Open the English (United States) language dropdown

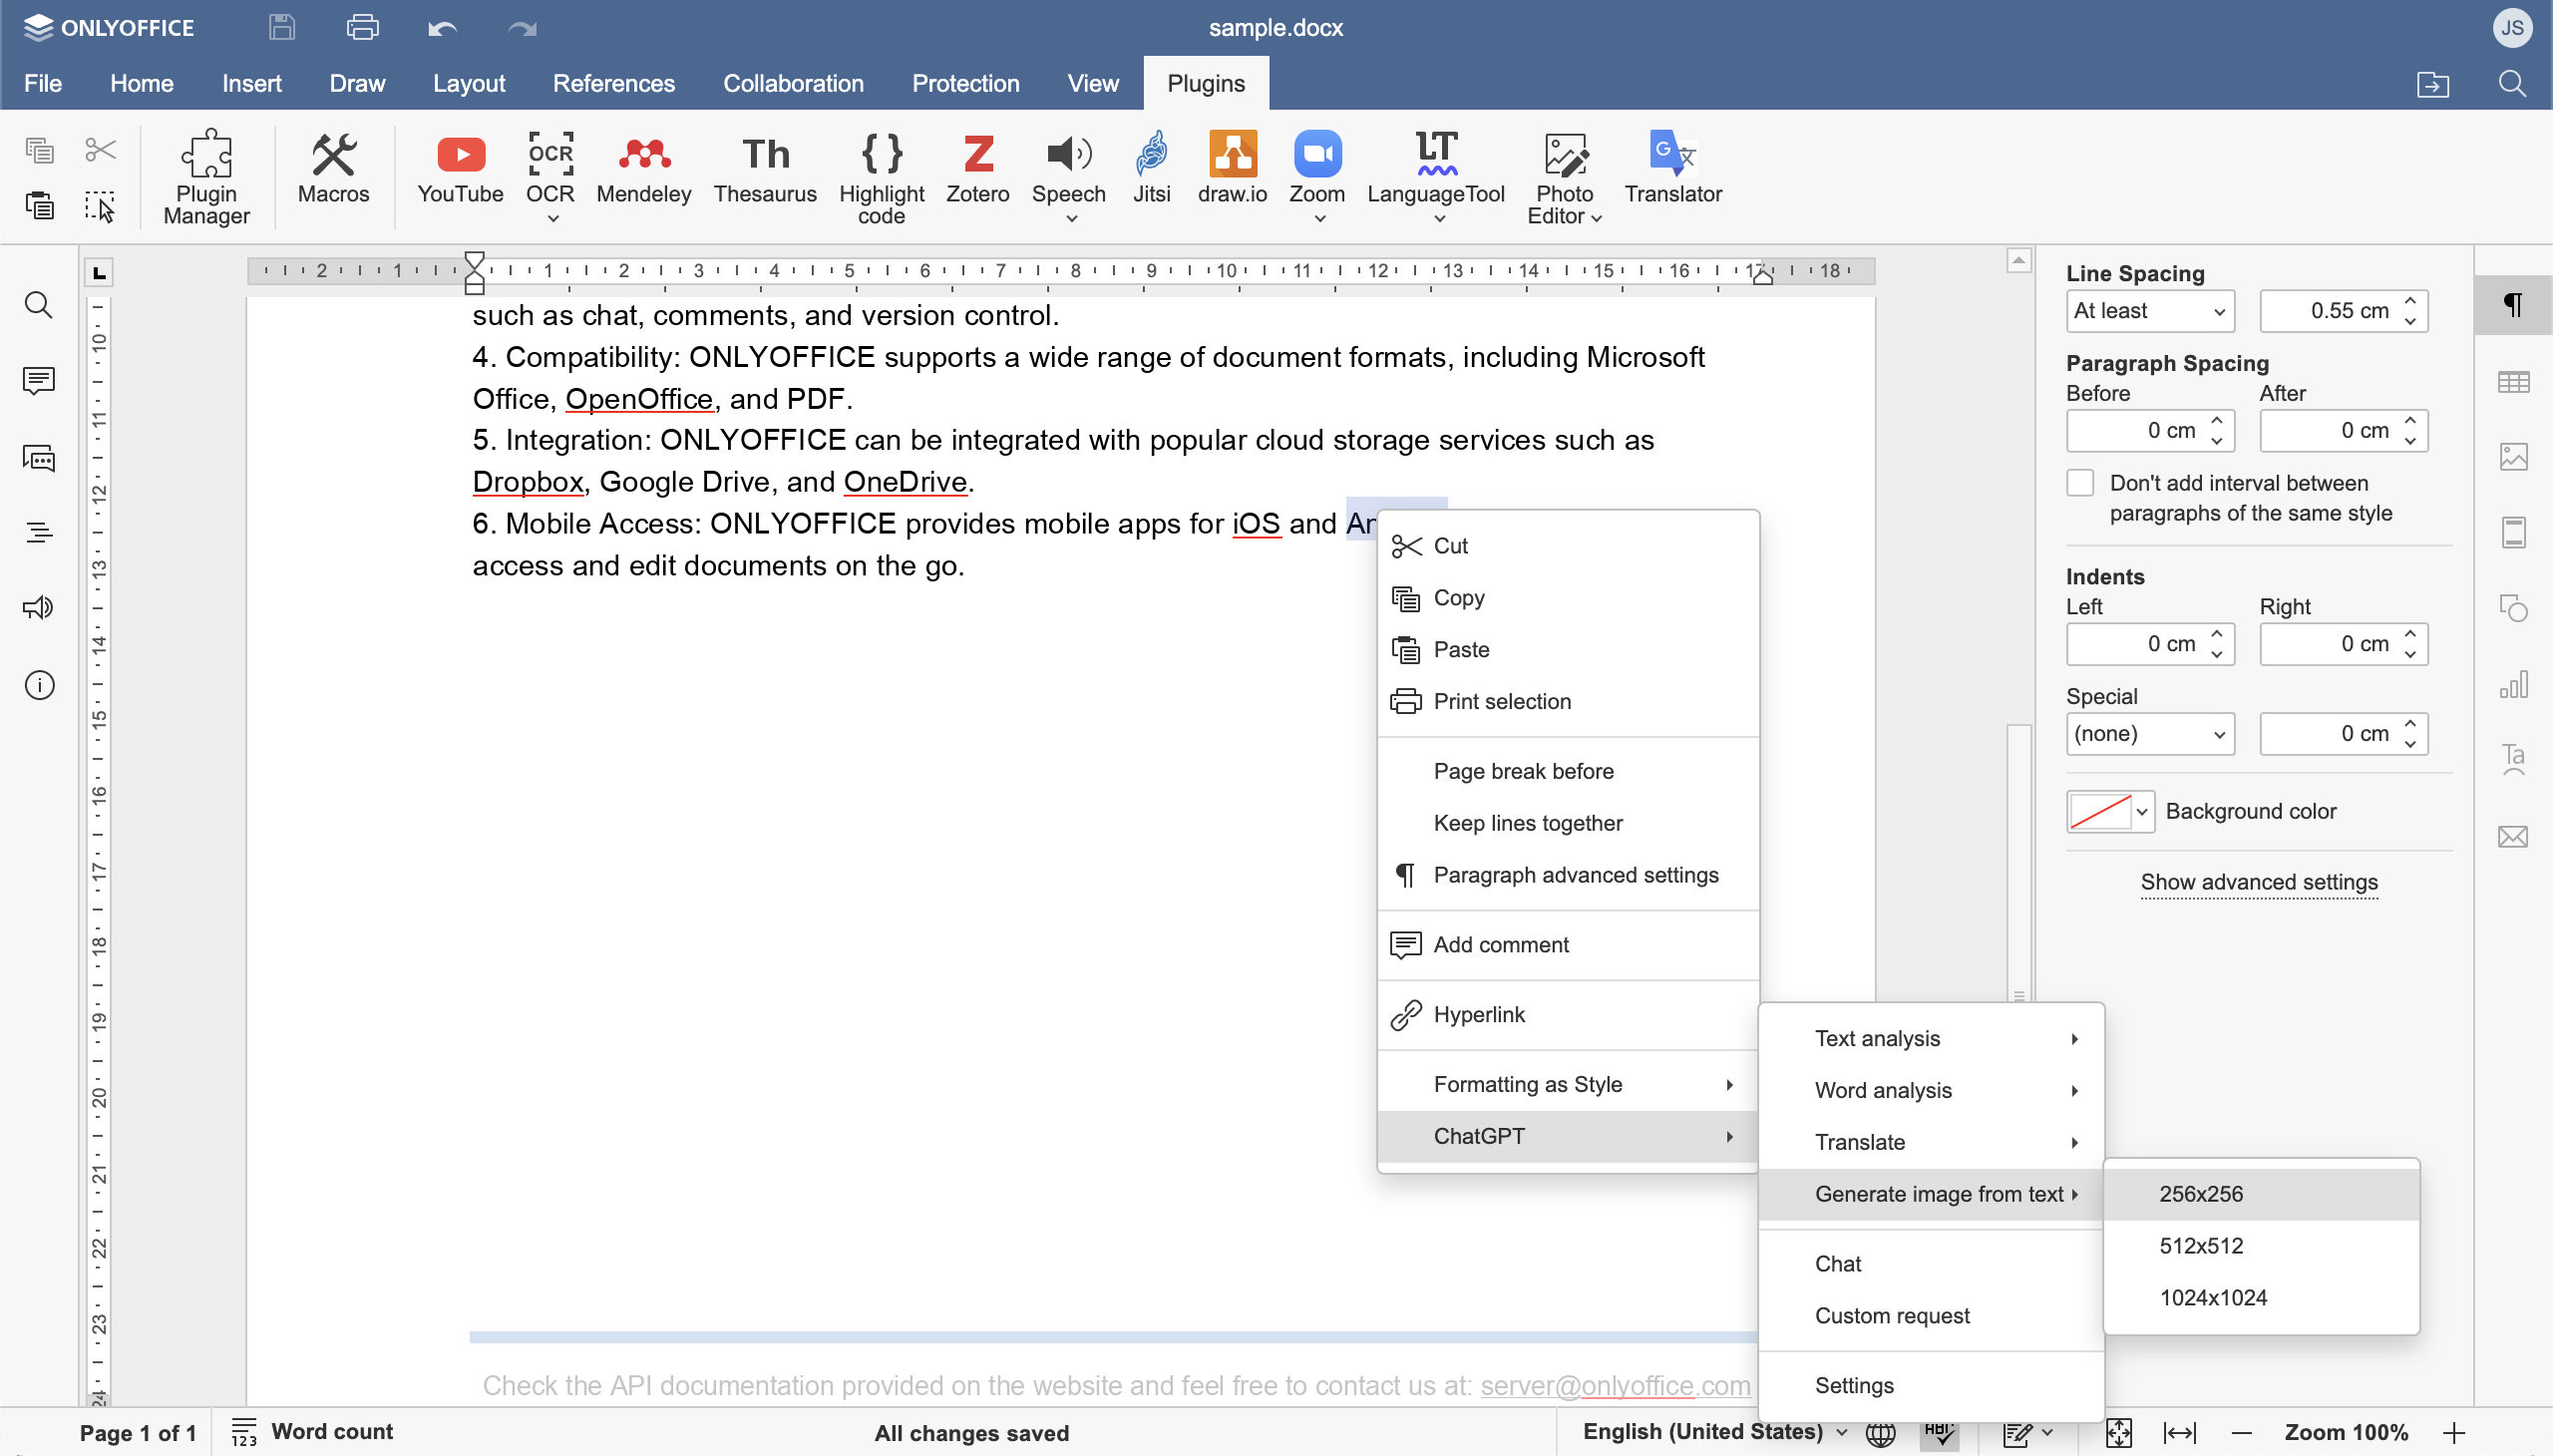pyautogui.click(x=1714, y=1432)
